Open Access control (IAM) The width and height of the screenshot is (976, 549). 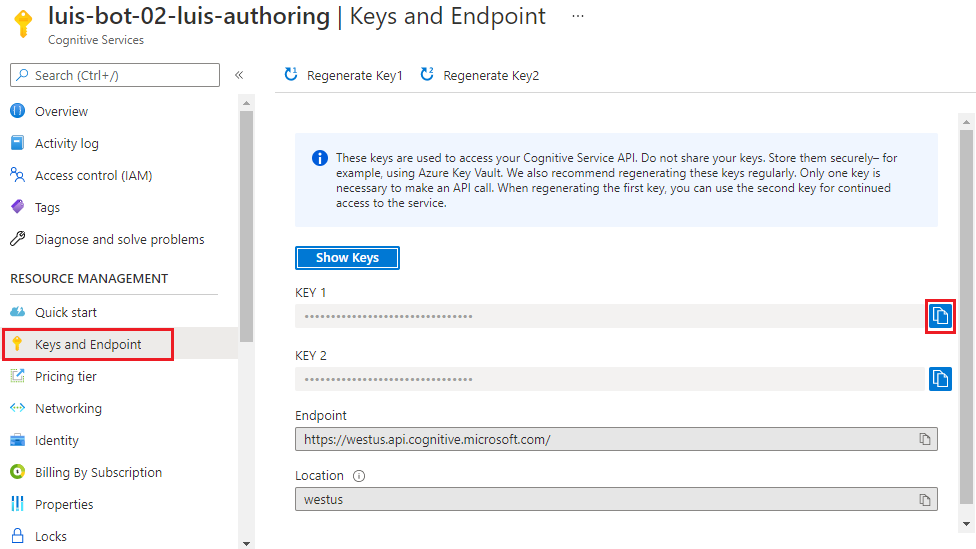(x=93, y=175)
